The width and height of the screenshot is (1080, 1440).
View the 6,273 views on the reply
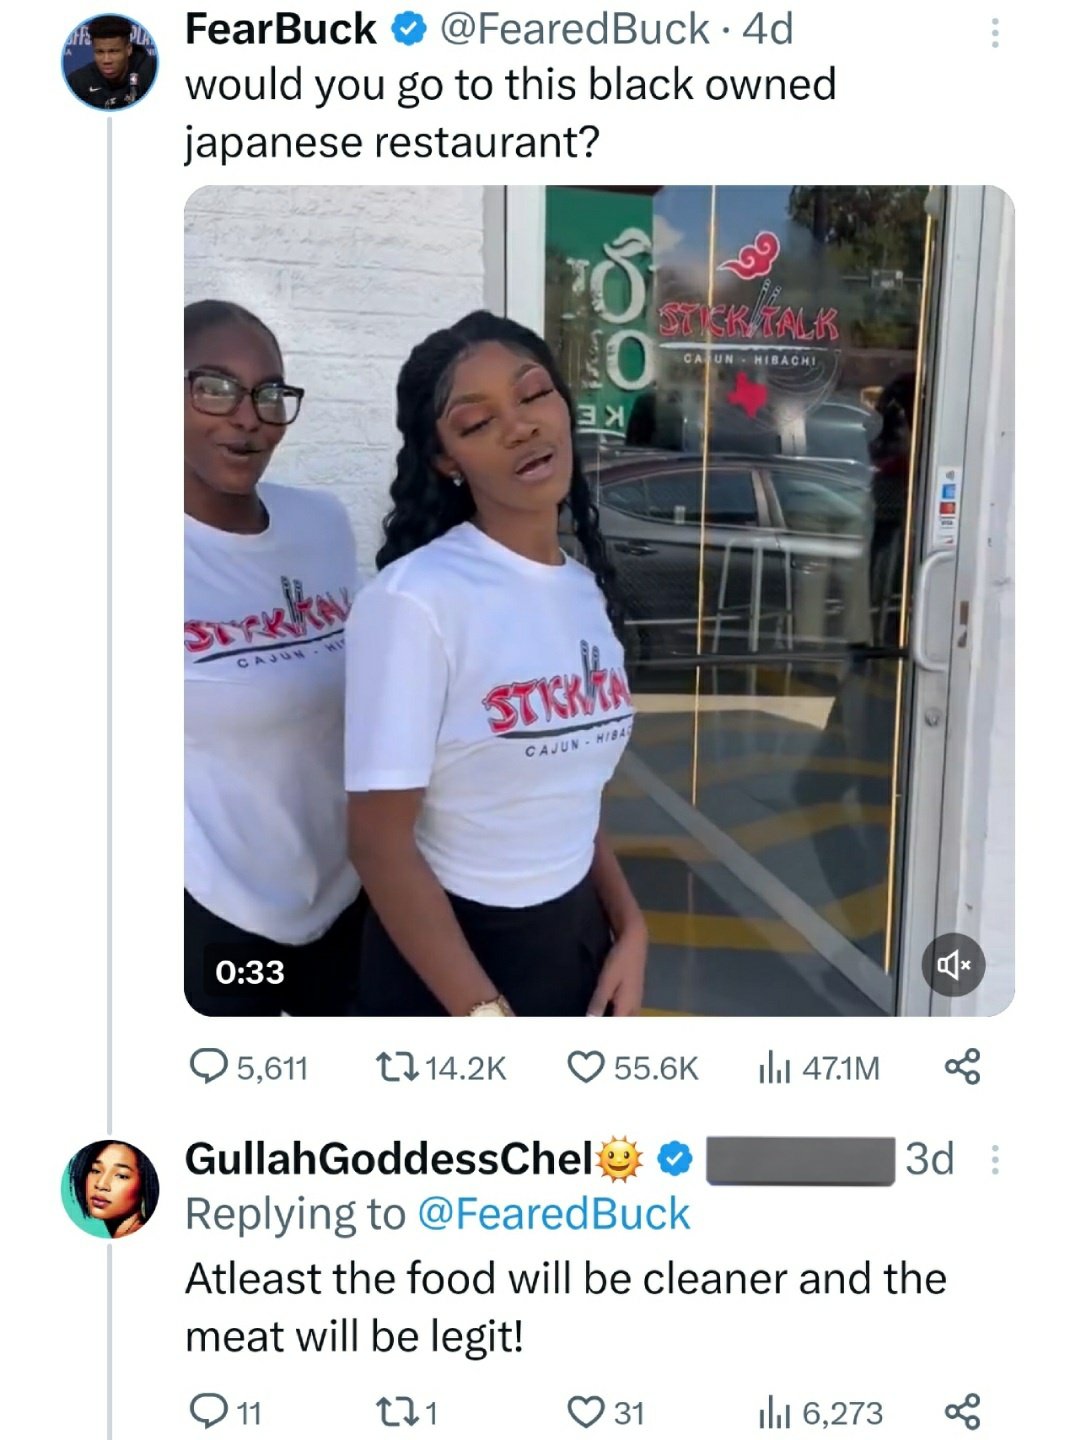point(820,1413)
